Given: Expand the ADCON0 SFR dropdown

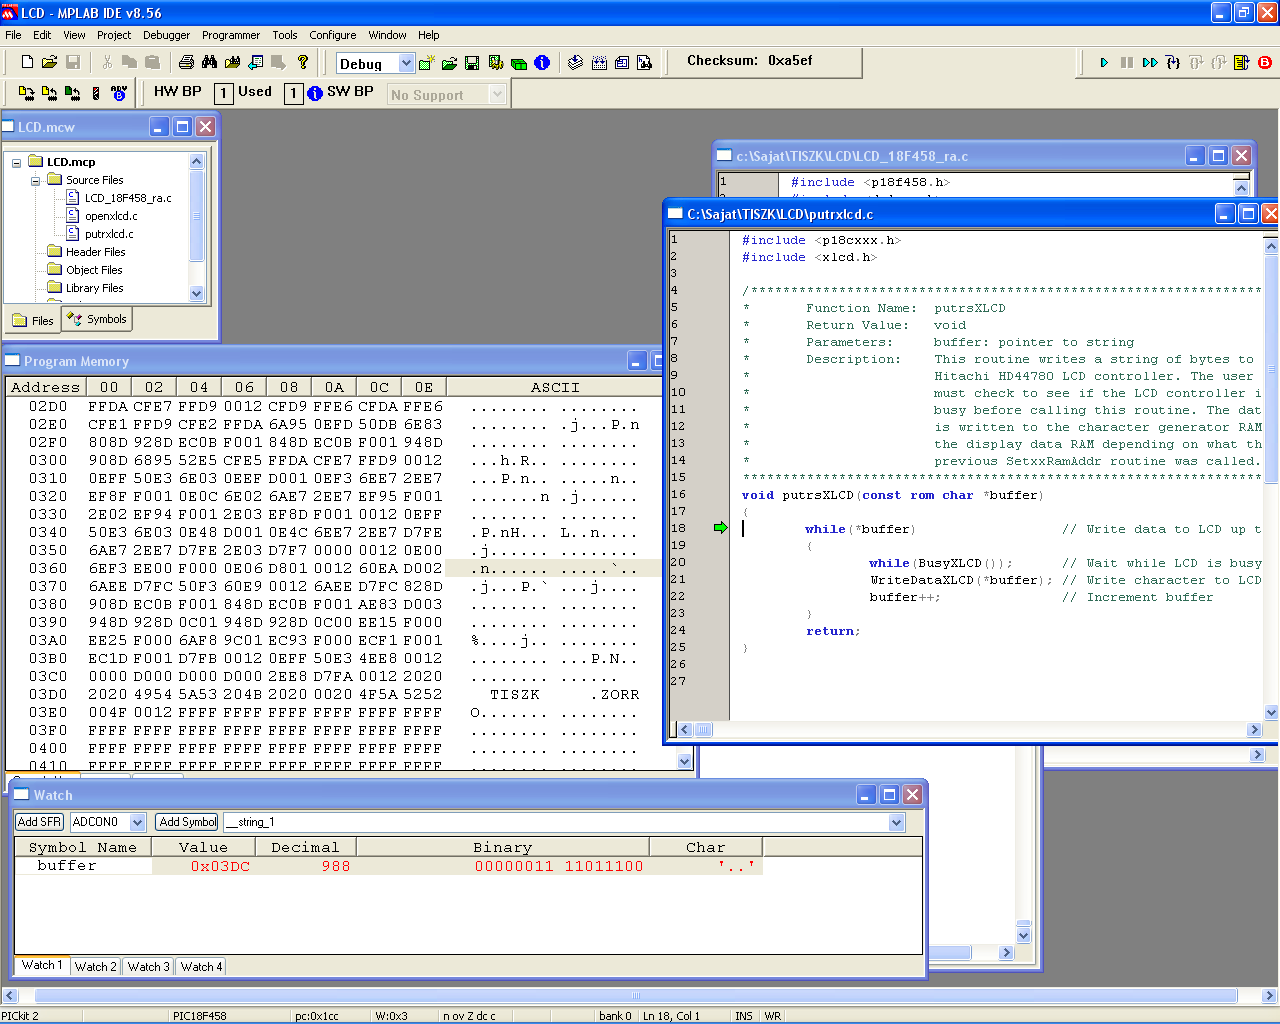Looking at the screenshot, I should coord(138,822).
